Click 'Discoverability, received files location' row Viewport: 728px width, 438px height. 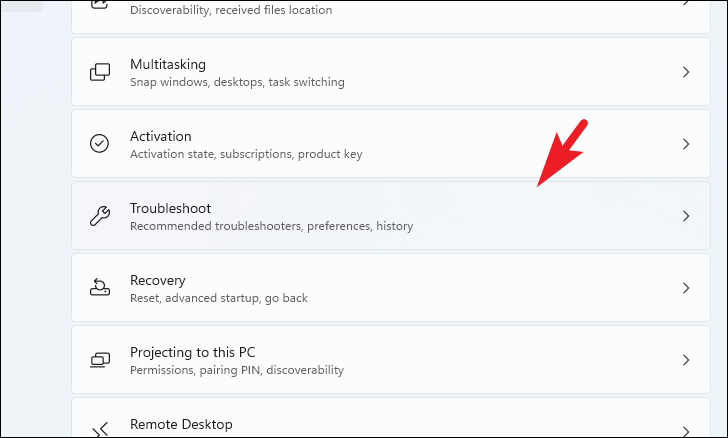tap(391, 16)
